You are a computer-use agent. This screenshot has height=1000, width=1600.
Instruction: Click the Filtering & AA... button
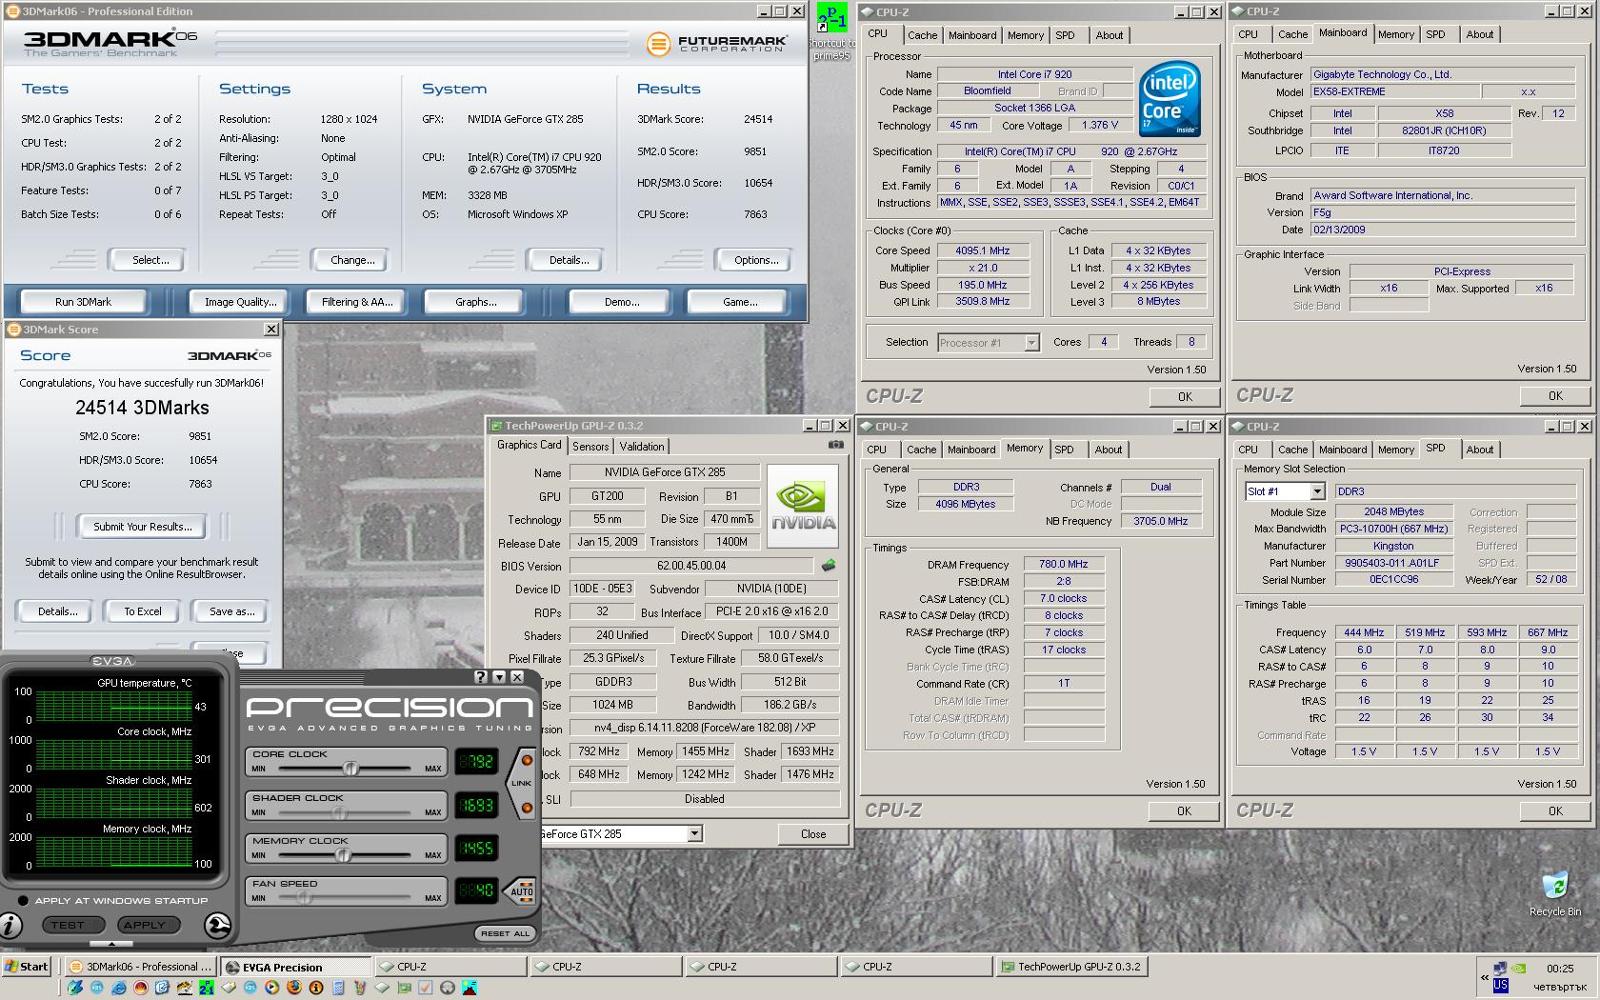(x=357, y=302)
